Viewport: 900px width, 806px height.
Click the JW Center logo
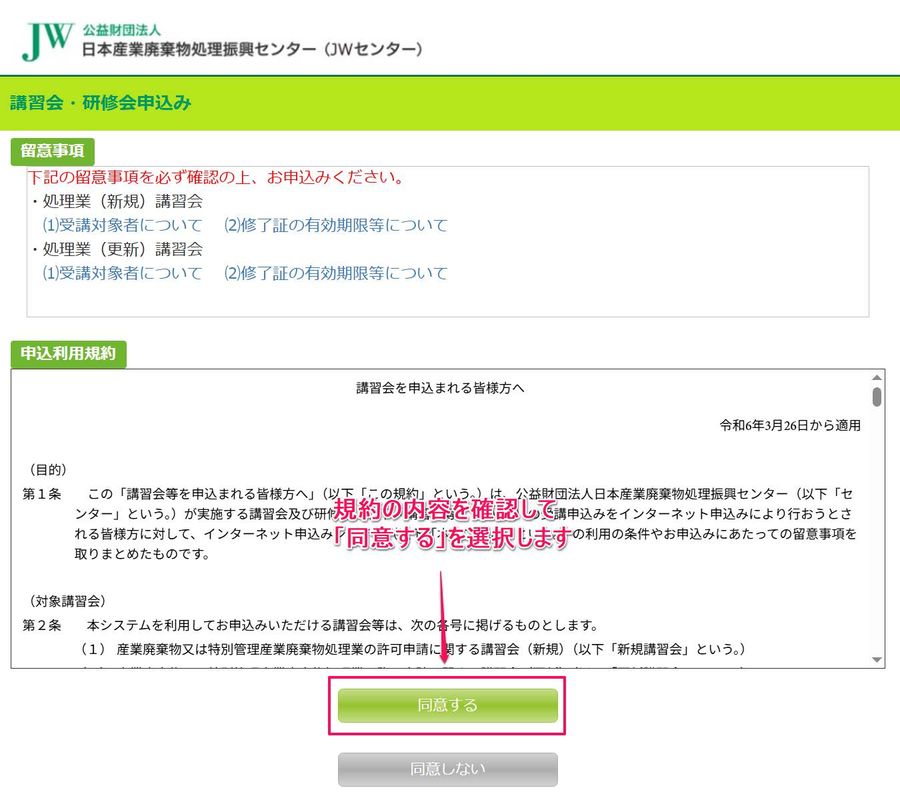(48, 41)
